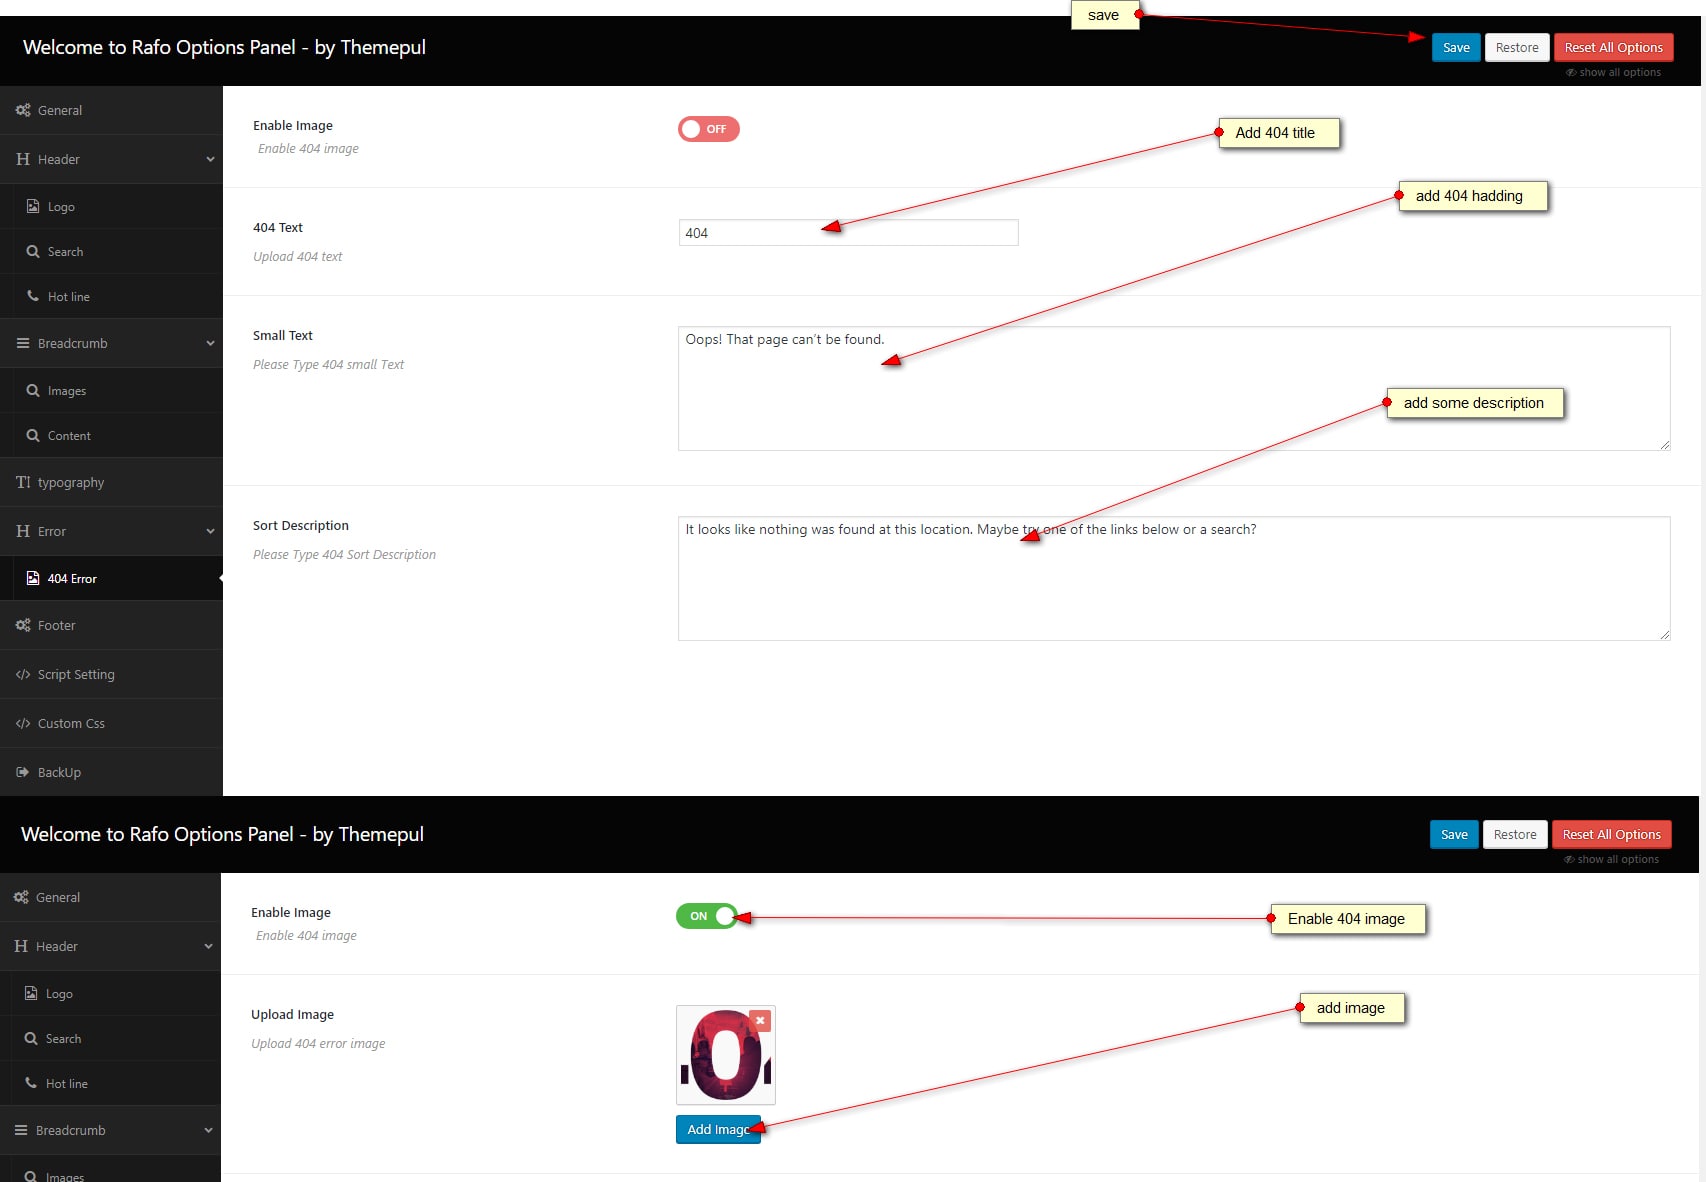Click resize handle of Sort Description textarea
The image size is (1706, 1182).
[1665, 635]
